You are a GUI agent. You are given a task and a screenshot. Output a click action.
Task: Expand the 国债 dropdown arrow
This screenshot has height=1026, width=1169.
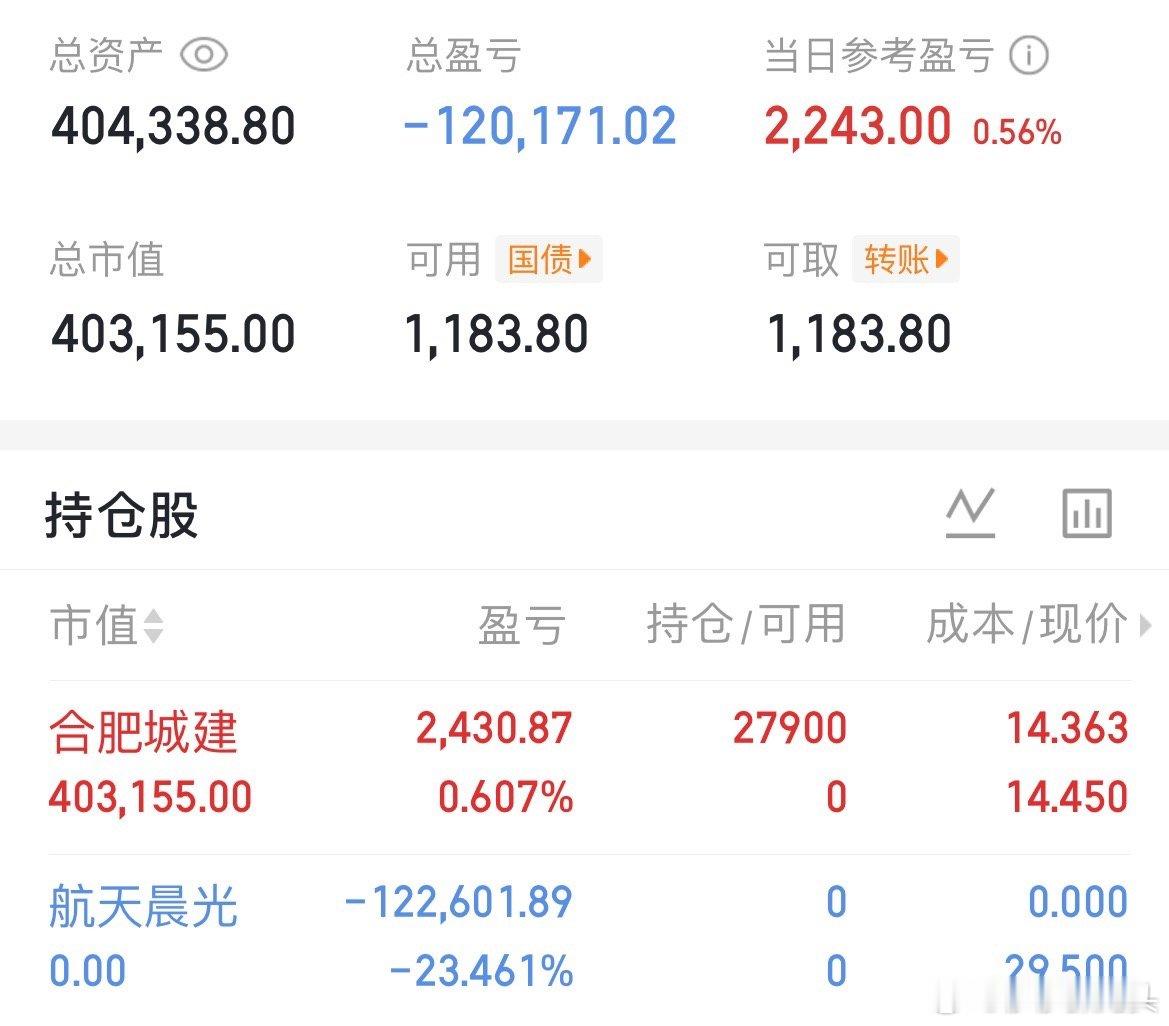coord(585,260)
